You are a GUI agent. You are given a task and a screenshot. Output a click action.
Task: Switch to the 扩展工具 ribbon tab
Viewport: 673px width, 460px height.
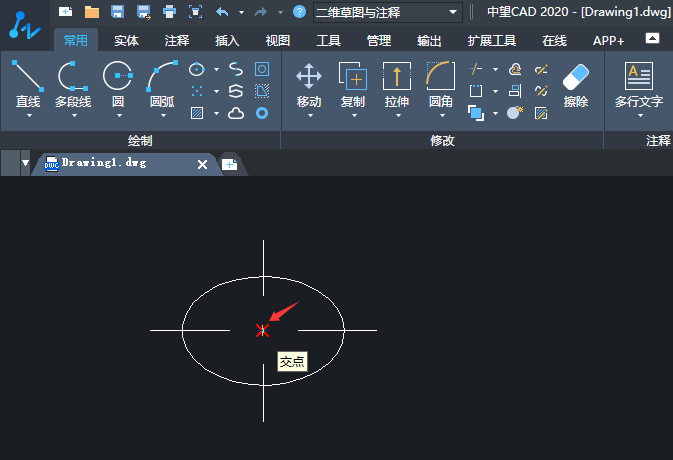click(x=492, y=40)
